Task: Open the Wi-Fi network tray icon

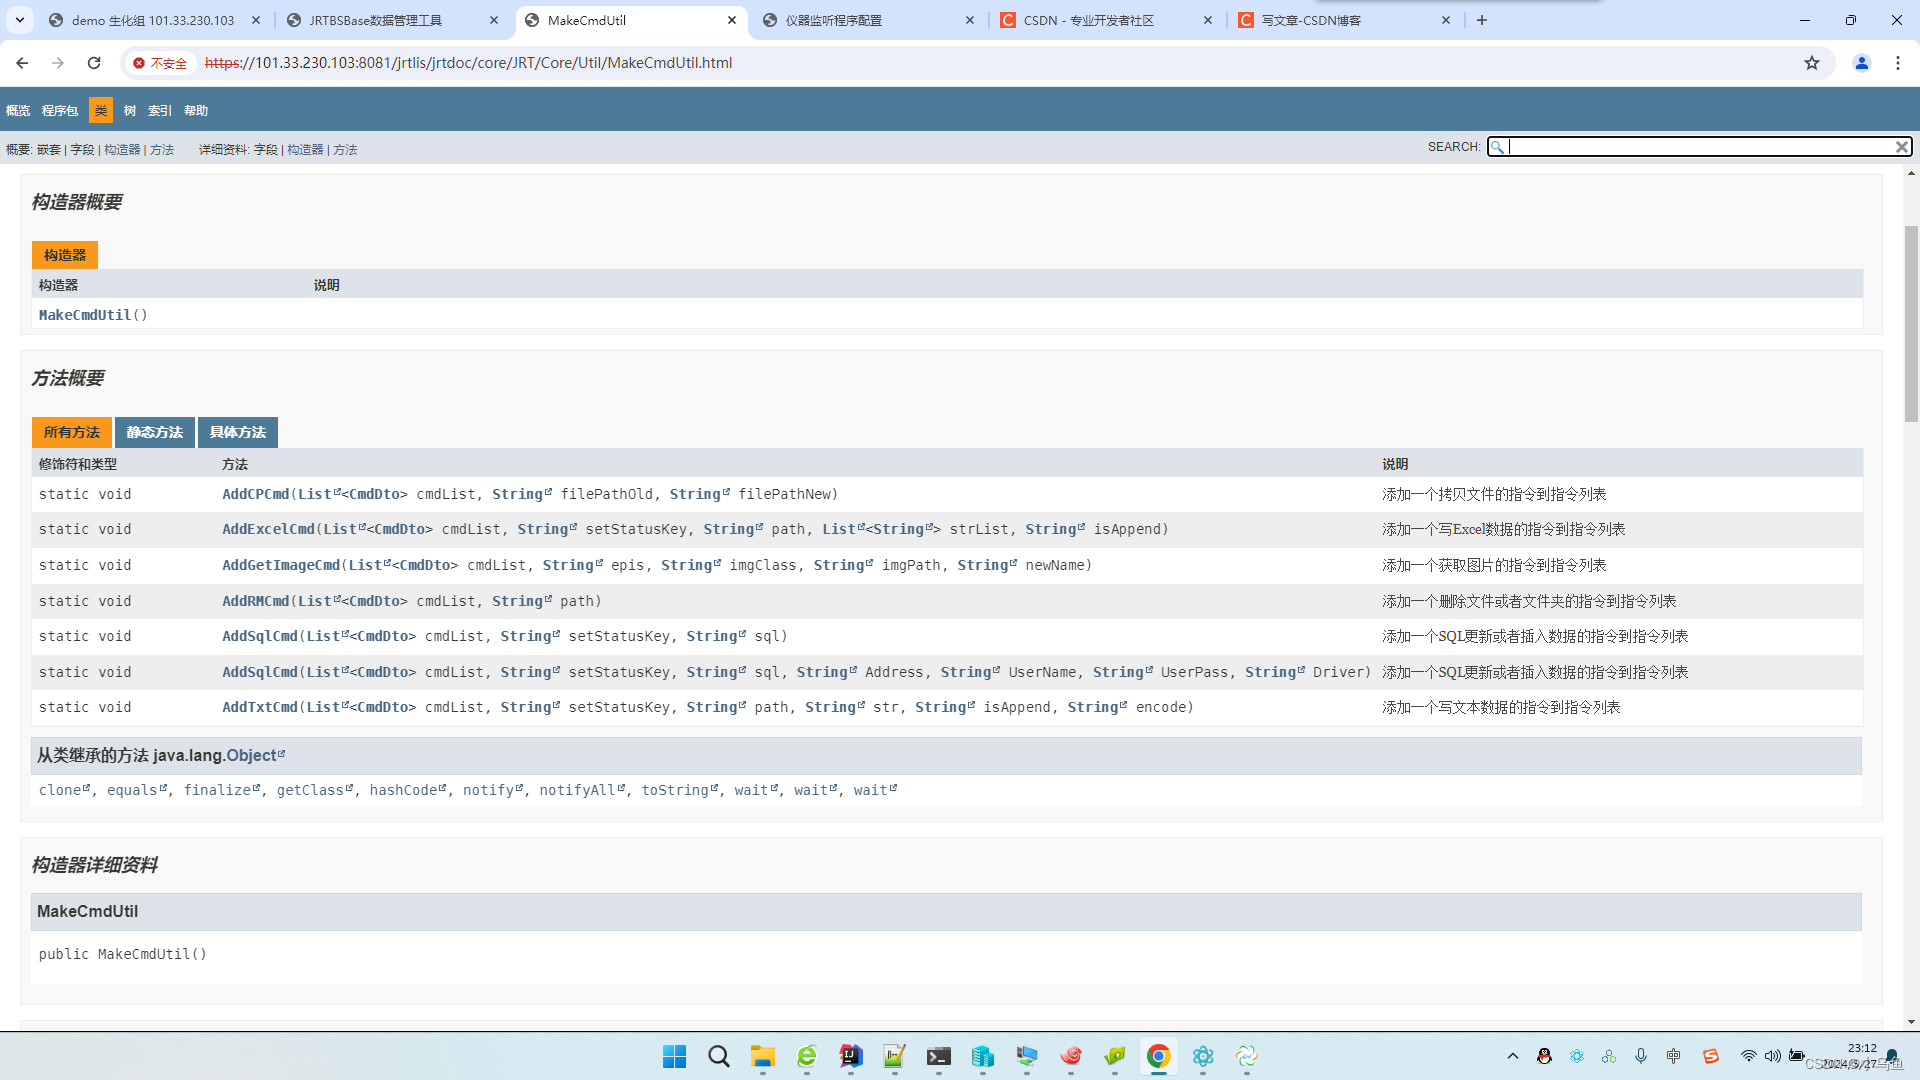Action: [1748, 1056]
